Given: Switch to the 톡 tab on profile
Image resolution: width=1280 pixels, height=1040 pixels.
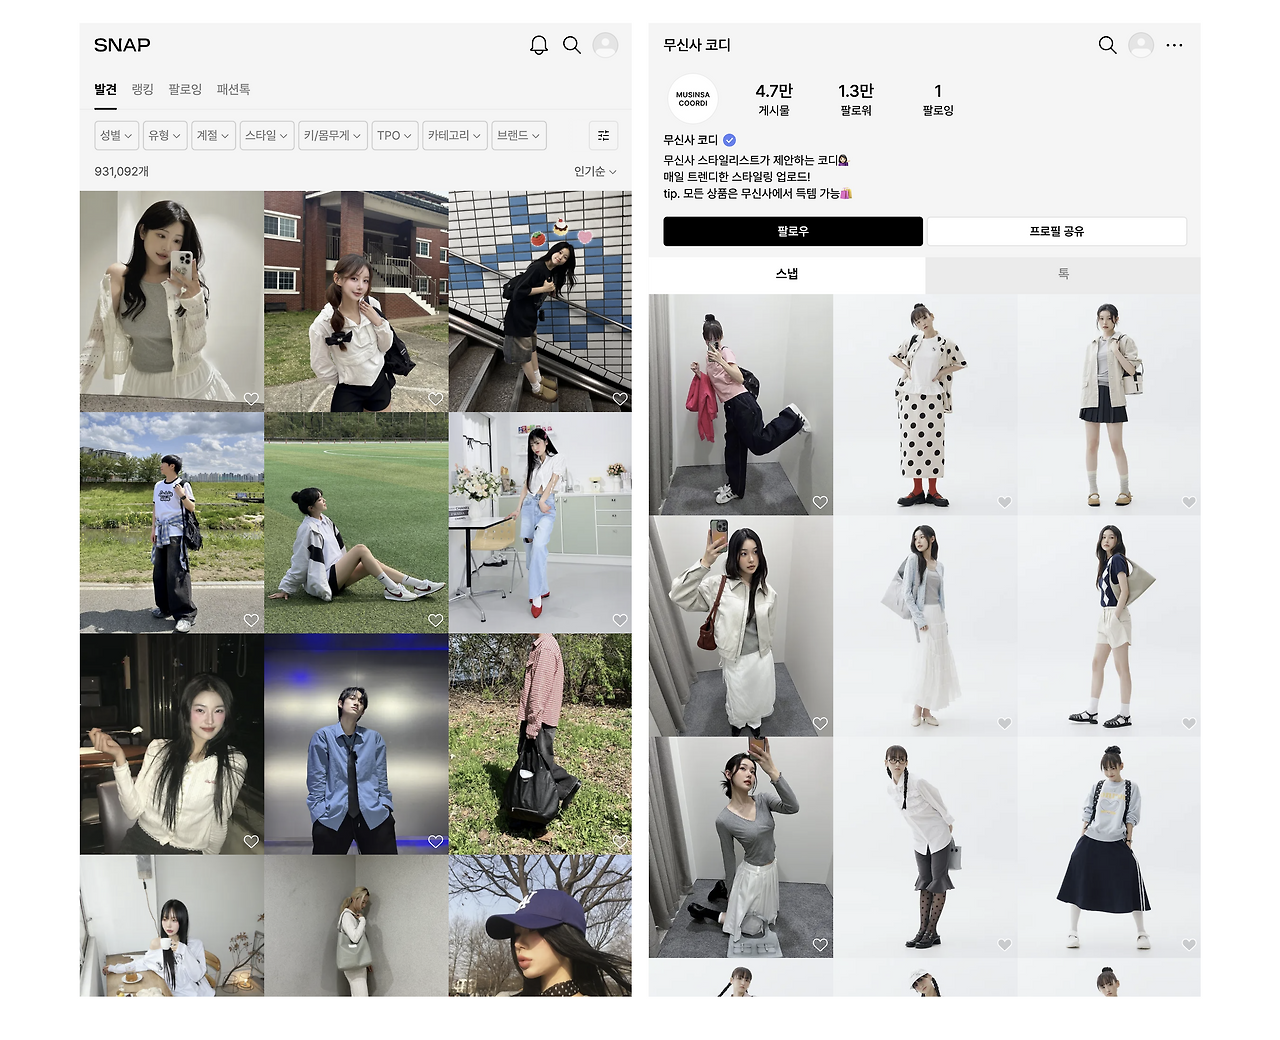Looking at the screenshot, I should point(1063,274).
